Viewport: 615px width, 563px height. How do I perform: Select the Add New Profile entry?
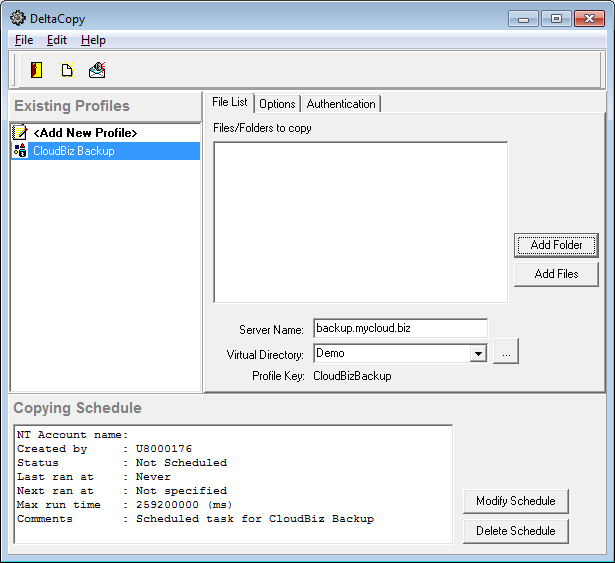pyautogui.click(x=84, y=132)
